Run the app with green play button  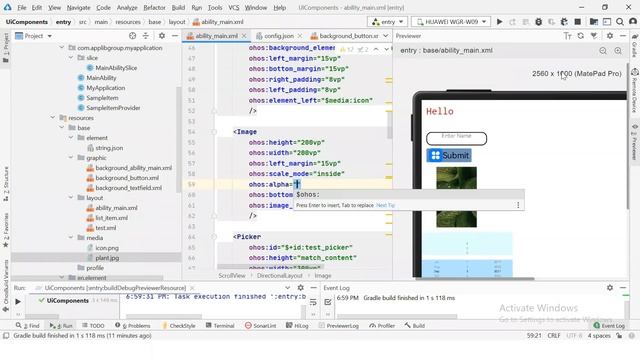point(499,22)
